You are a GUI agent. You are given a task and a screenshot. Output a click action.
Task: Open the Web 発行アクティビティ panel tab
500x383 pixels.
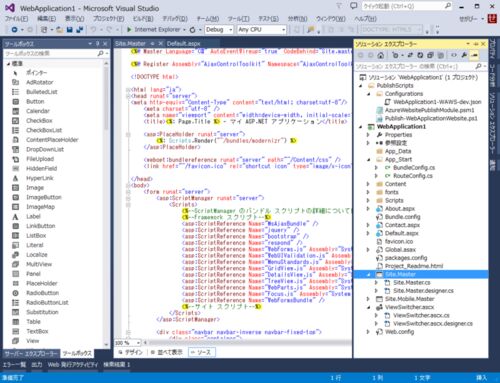(73, 365)
